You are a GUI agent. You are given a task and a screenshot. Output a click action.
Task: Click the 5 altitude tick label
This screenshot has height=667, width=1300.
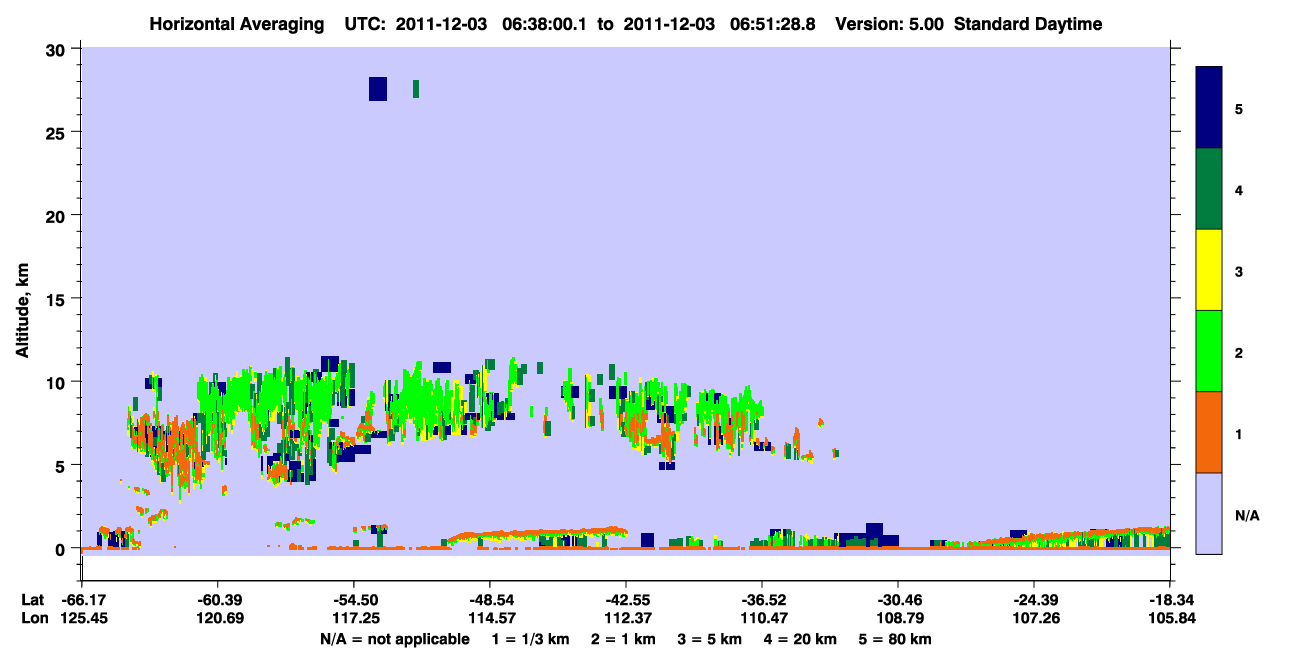[62, 465]
